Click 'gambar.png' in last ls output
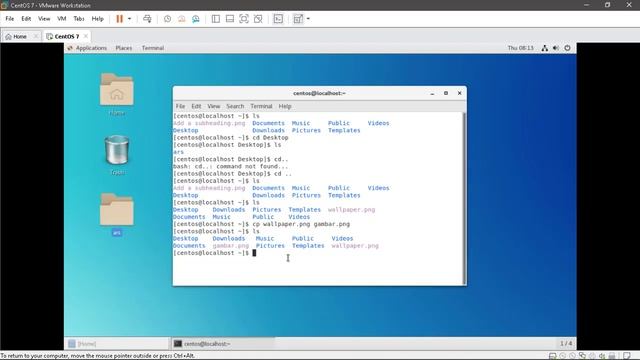 [x=231, y=246]
